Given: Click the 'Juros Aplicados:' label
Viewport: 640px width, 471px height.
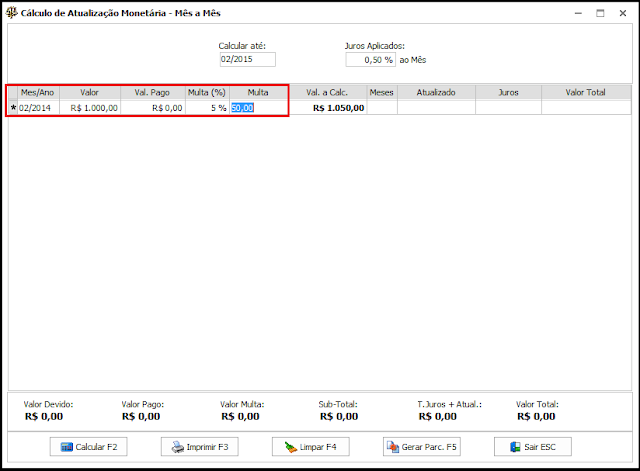Looking at the screenshot, I should click(375, 46).
